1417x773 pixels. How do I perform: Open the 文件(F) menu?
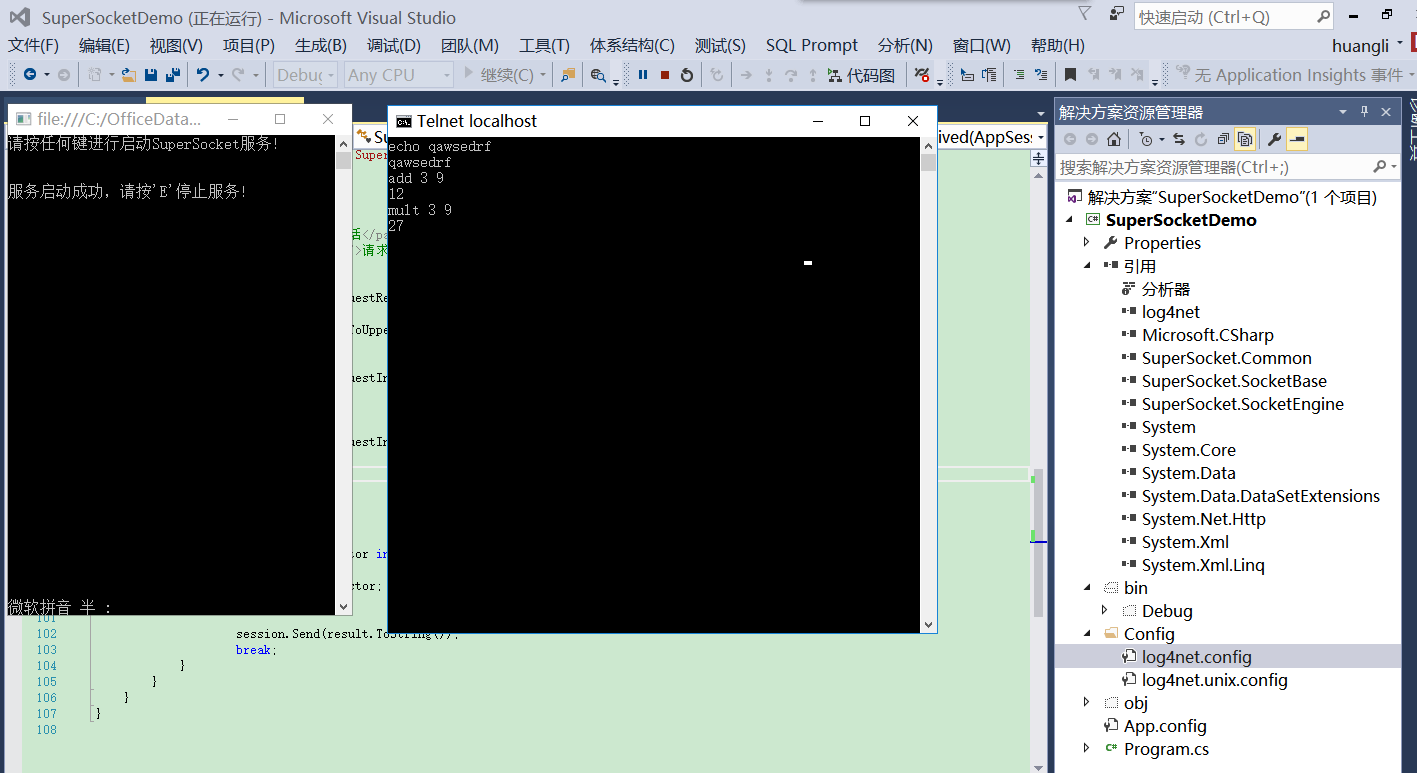pos(34,45)
